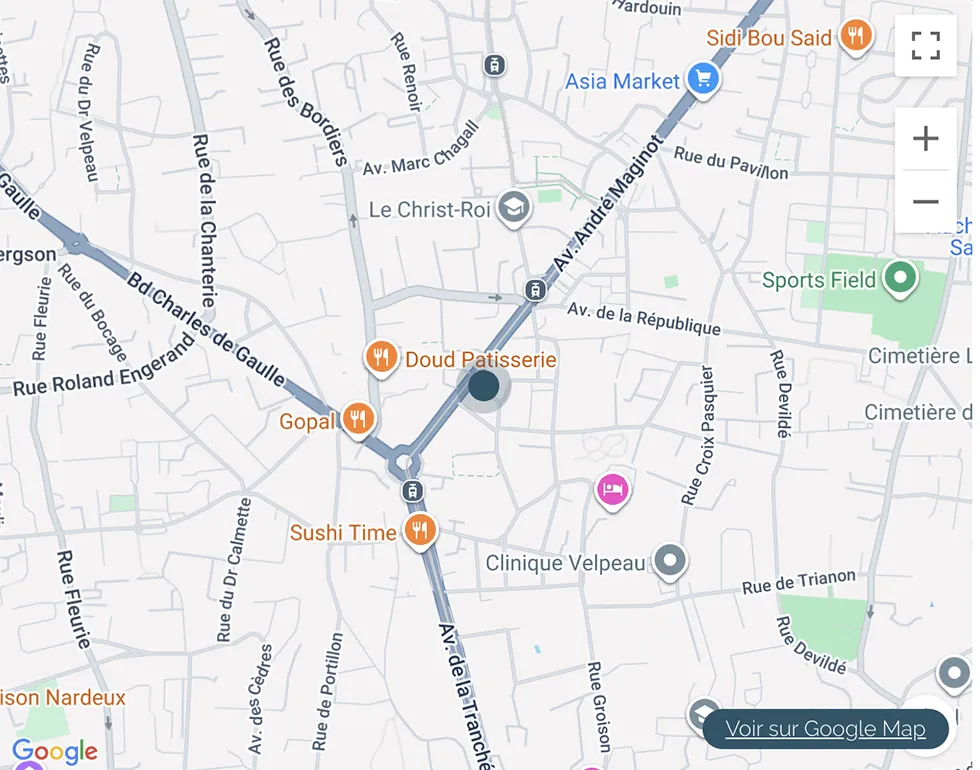Open Le Christ-Roi school marker
This screenshot has width=980, height=770.
click(x=514, y=208)
